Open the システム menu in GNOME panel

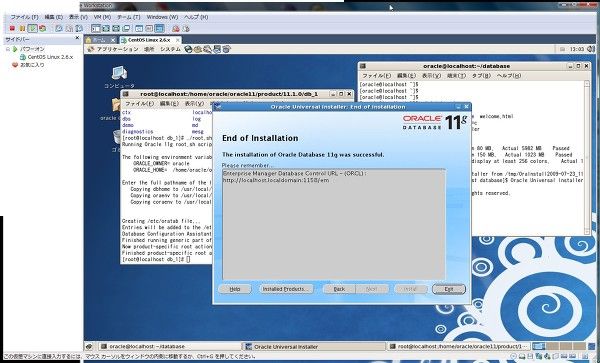(x=170, y=49)
